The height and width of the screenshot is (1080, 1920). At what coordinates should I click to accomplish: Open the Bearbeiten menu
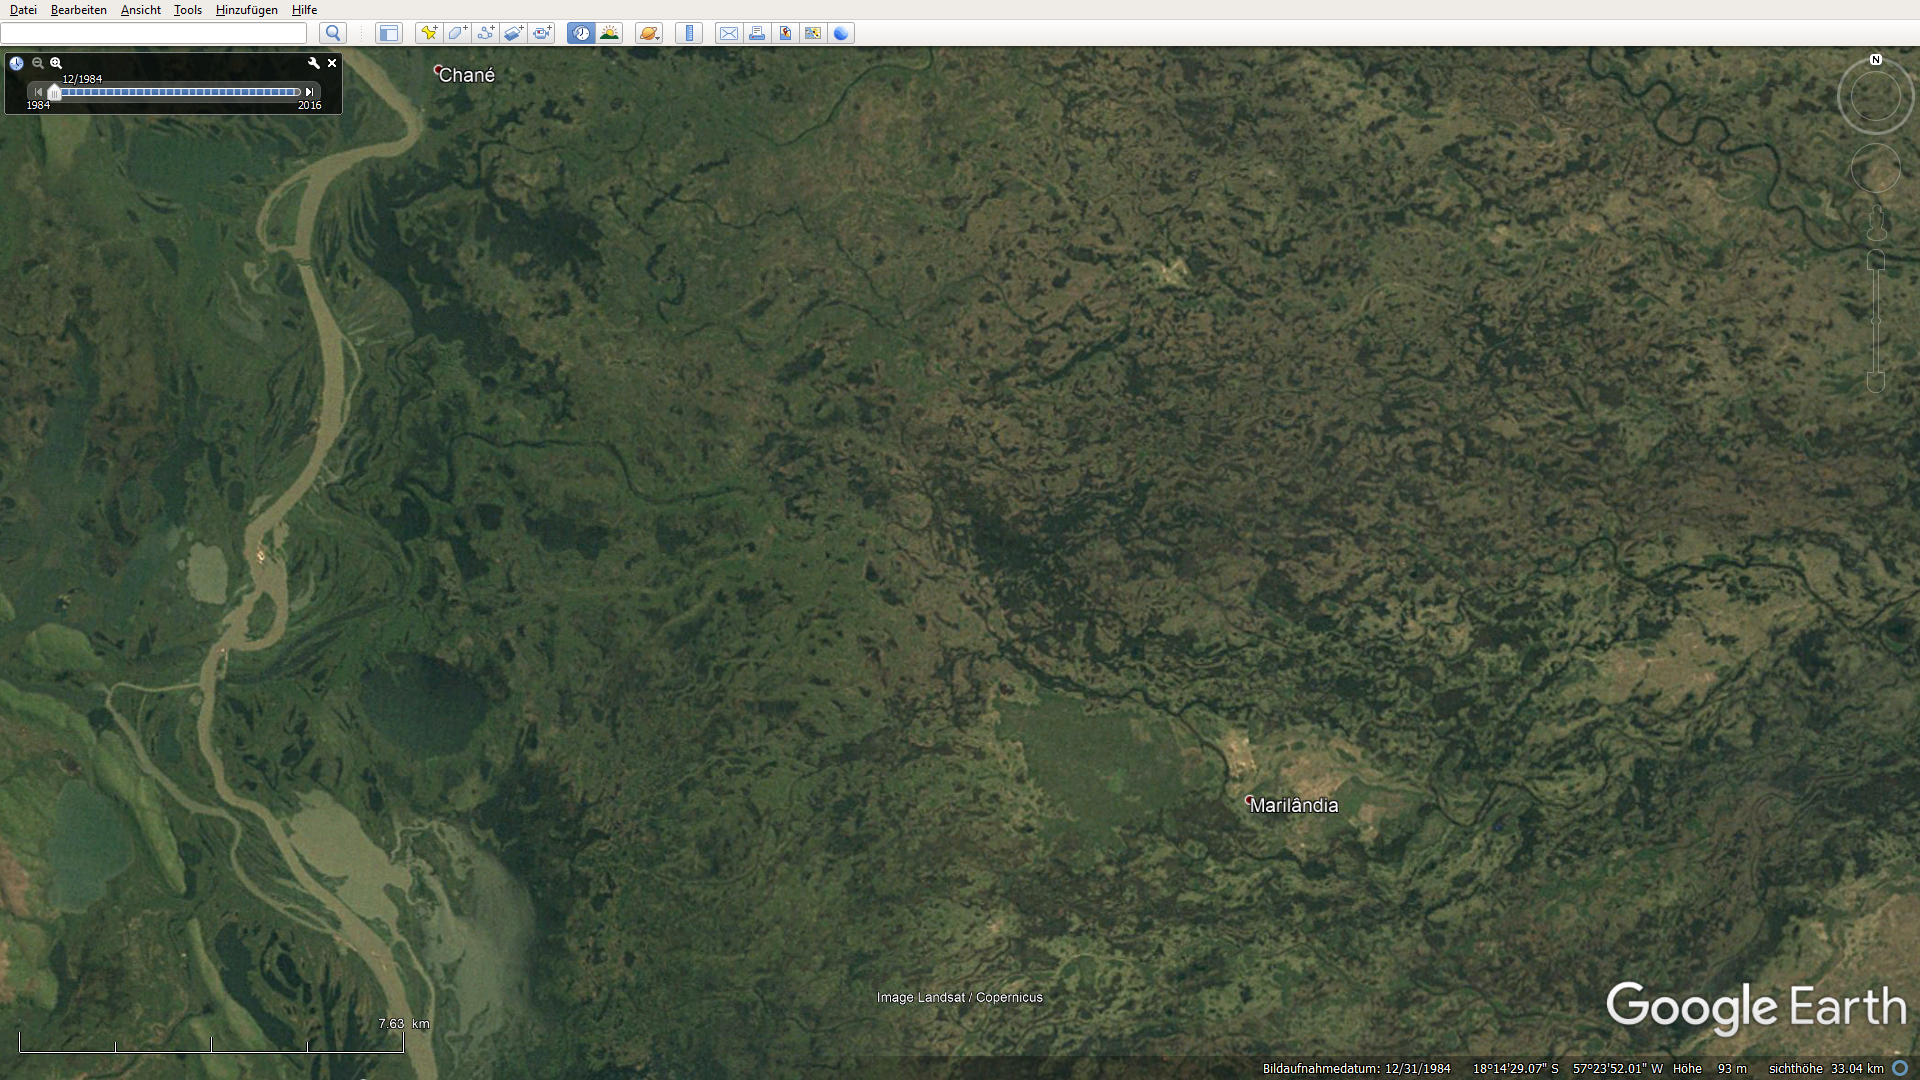[79, 10]
